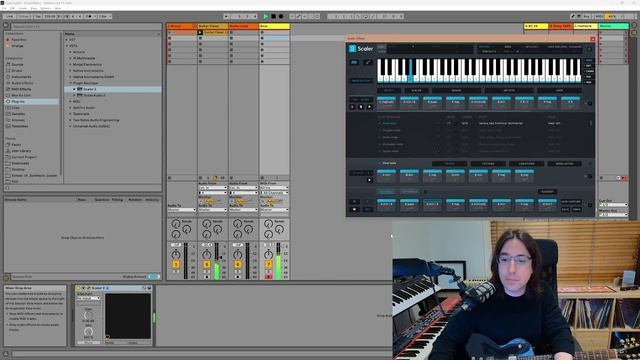
Task: Click the Tap tempo button
Action: (38, 16)
